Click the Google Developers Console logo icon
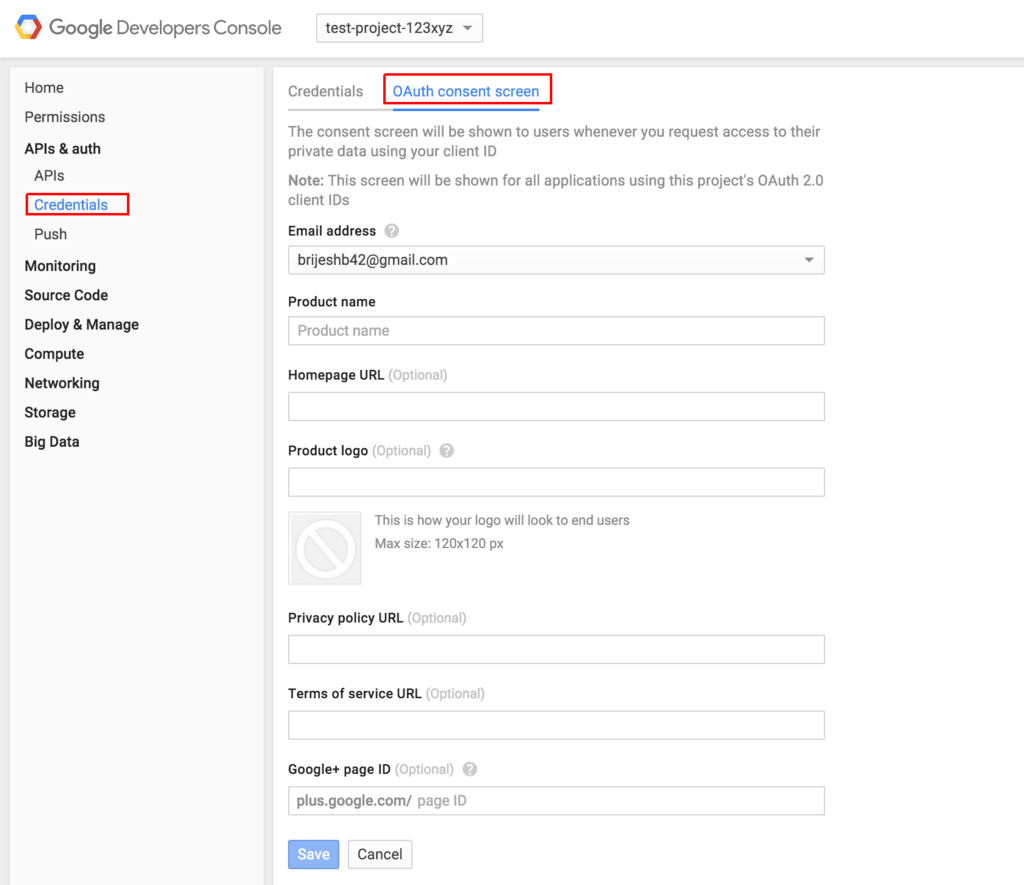The image size is (1024, 885). [x=28, y=27]
